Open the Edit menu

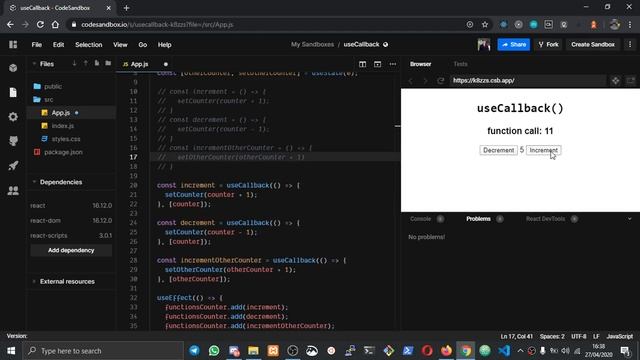point(58,44)
